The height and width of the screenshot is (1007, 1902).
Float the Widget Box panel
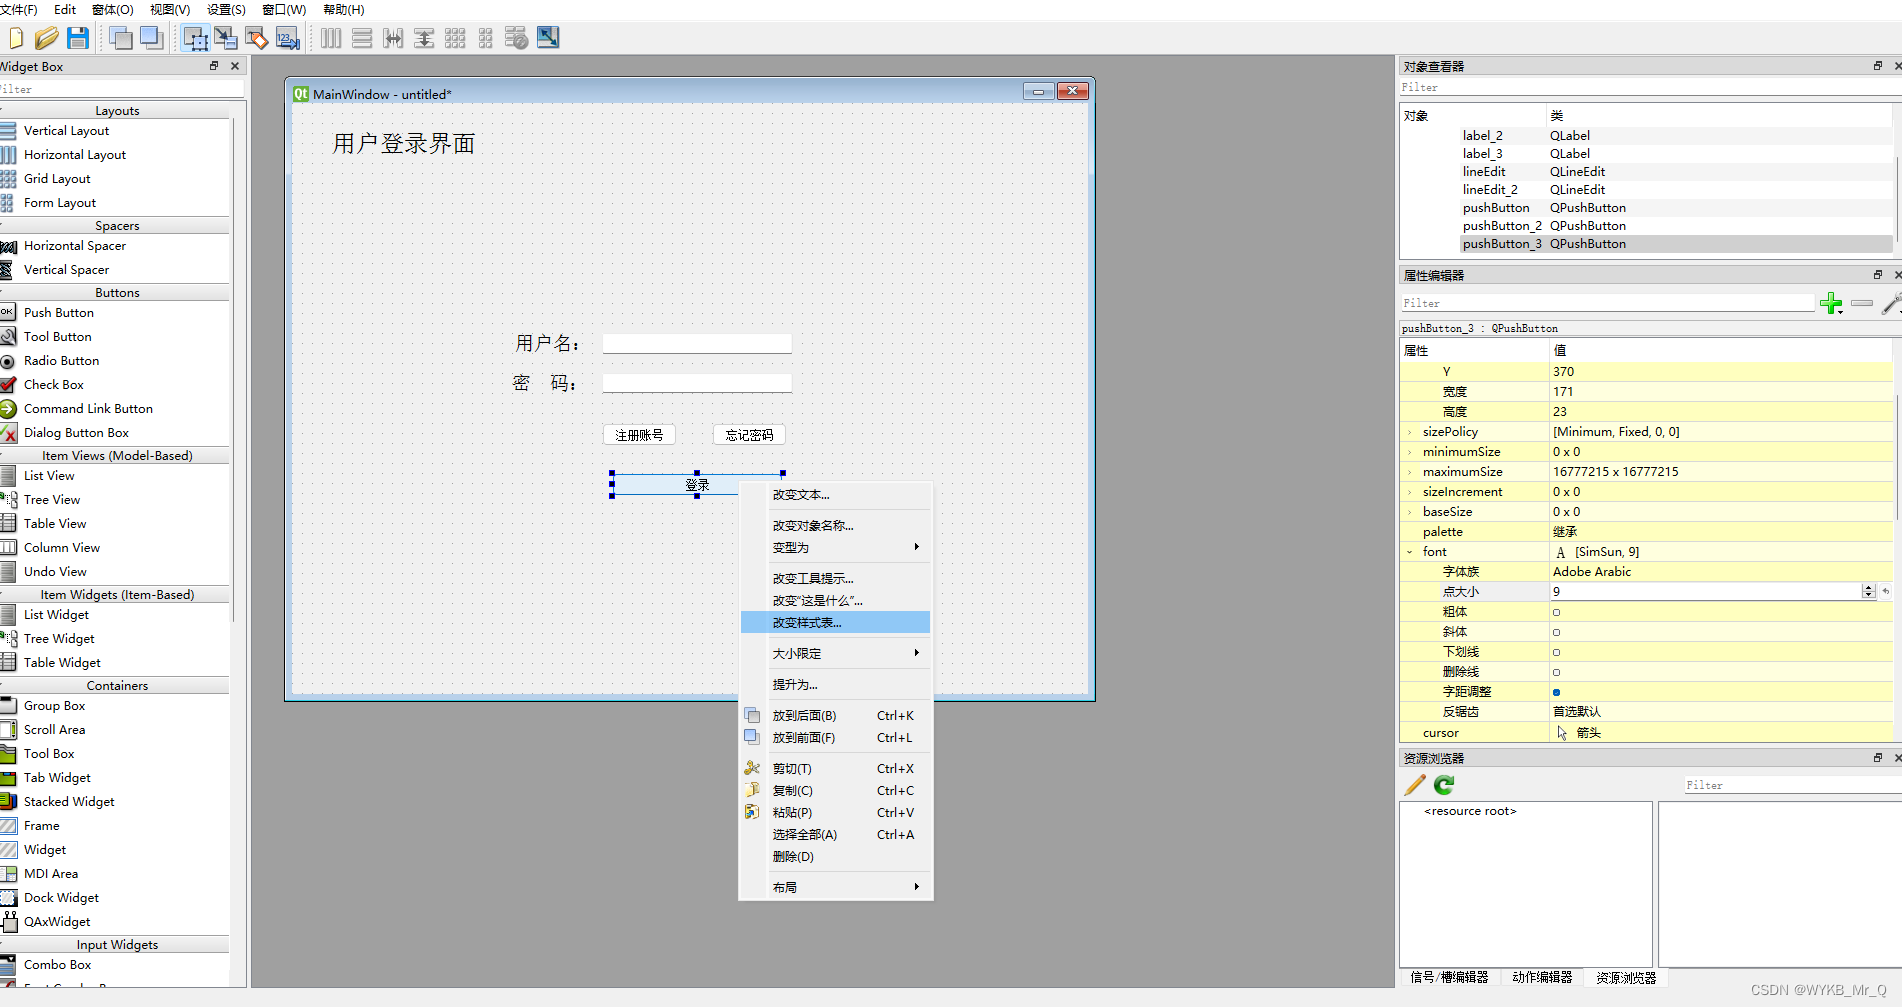[x=213, y=66]
